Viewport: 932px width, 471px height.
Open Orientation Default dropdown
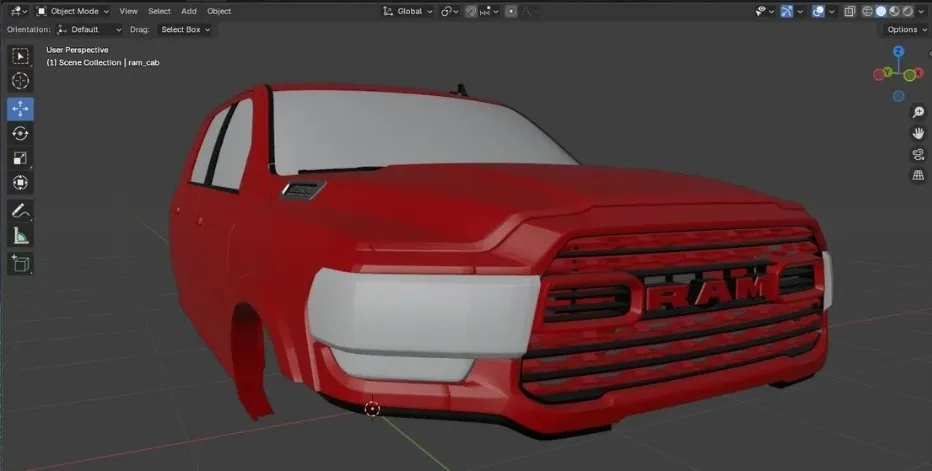(x=90, y=30)
